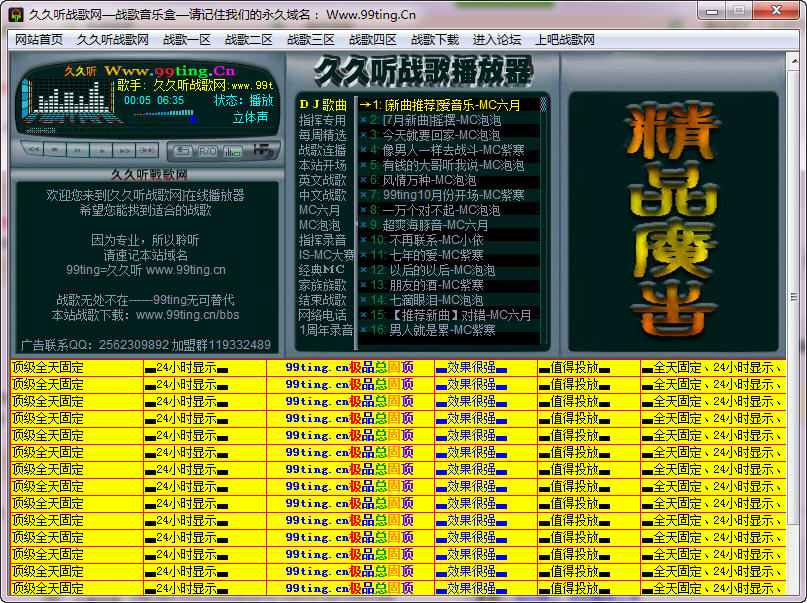This screenshot has height=603, width=807.
Task: Toggle the repeat loop icon
Action: (x=183, y=151)
